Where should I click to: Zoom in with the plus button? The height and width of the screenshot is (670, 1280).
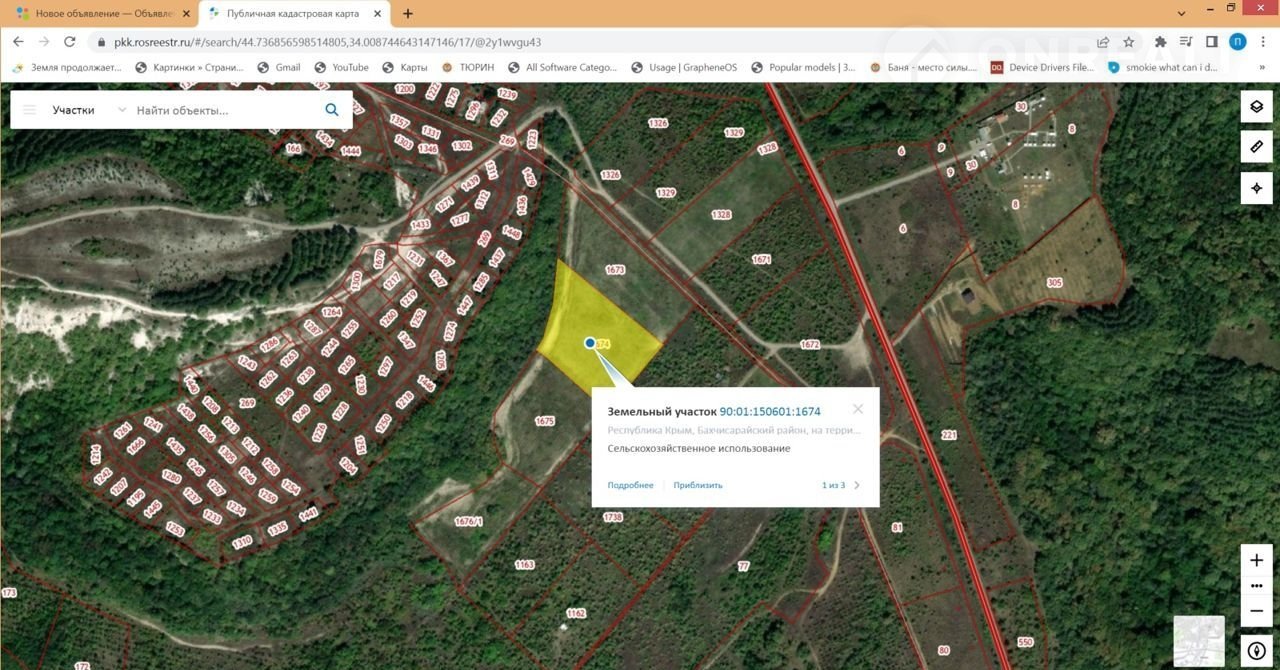1256,560
